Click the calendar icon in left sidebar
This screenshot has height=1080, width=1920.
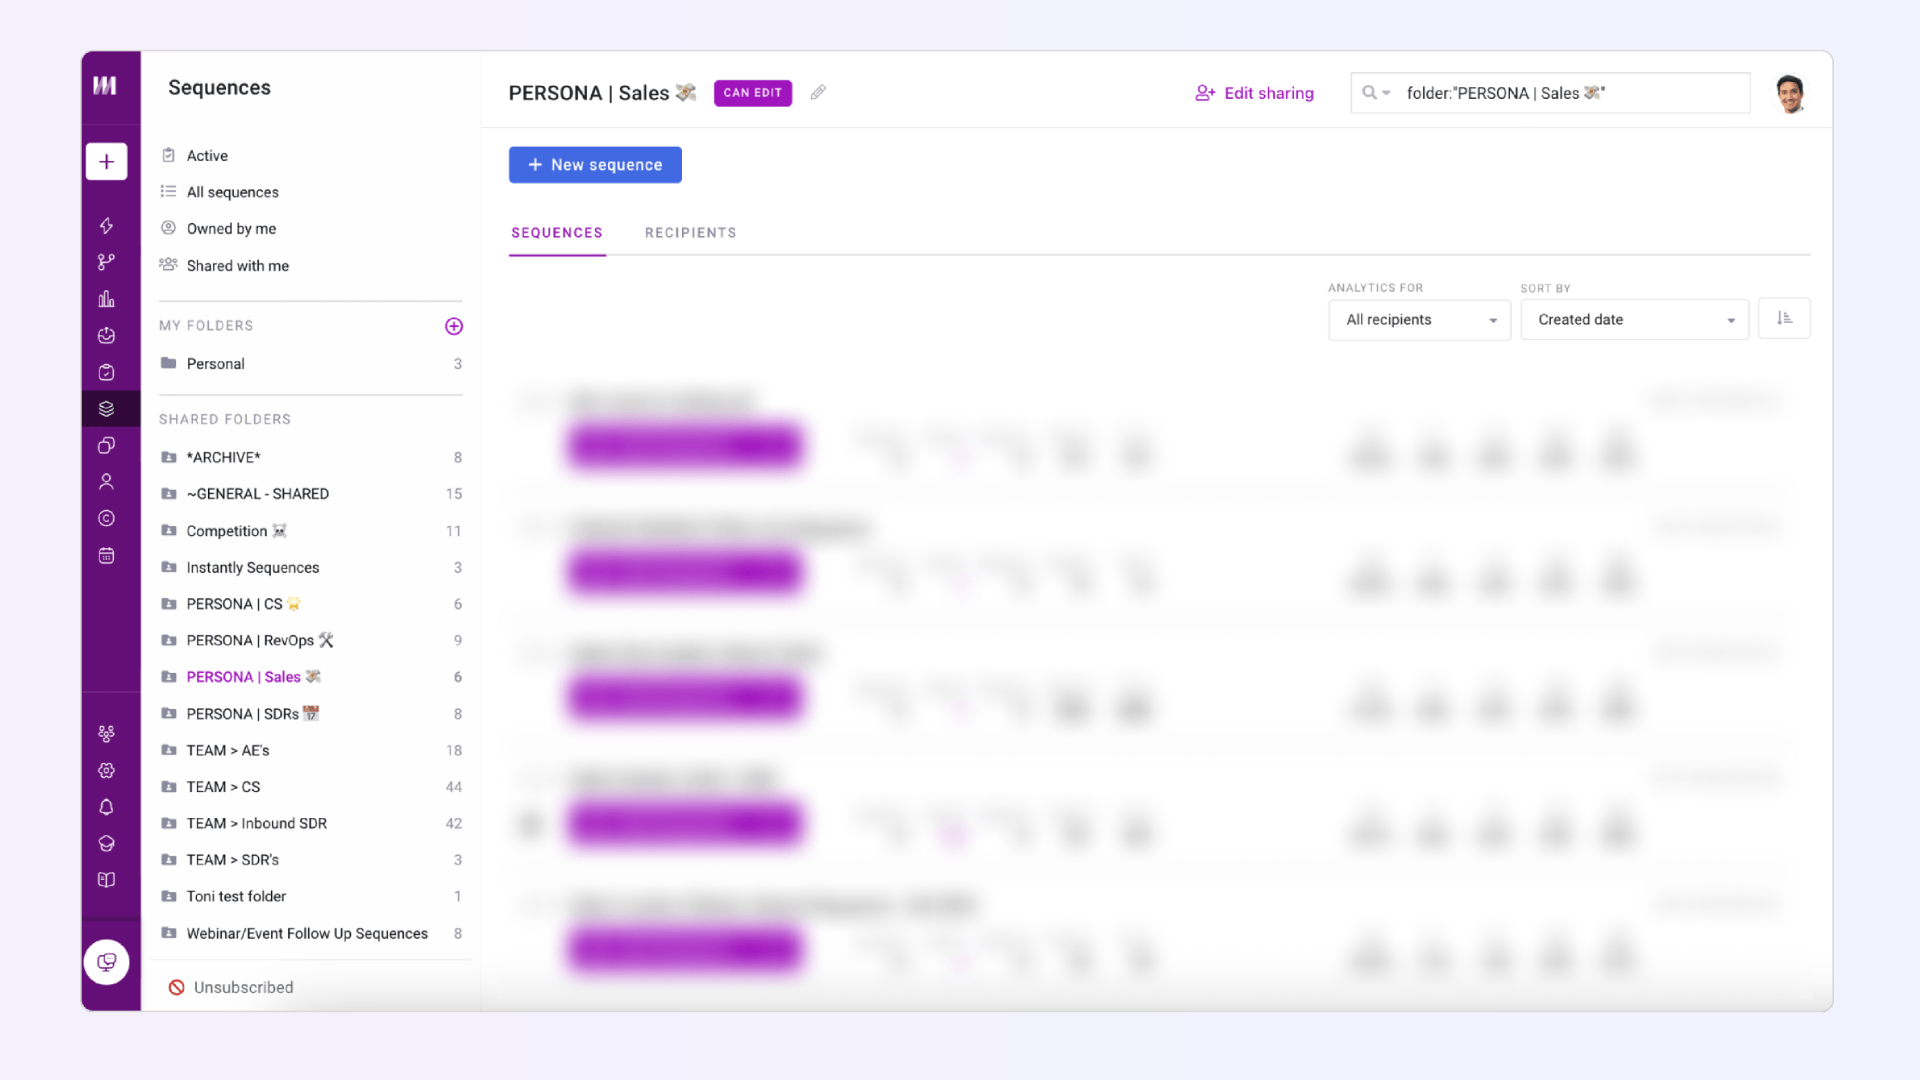[x=106, y=556]
